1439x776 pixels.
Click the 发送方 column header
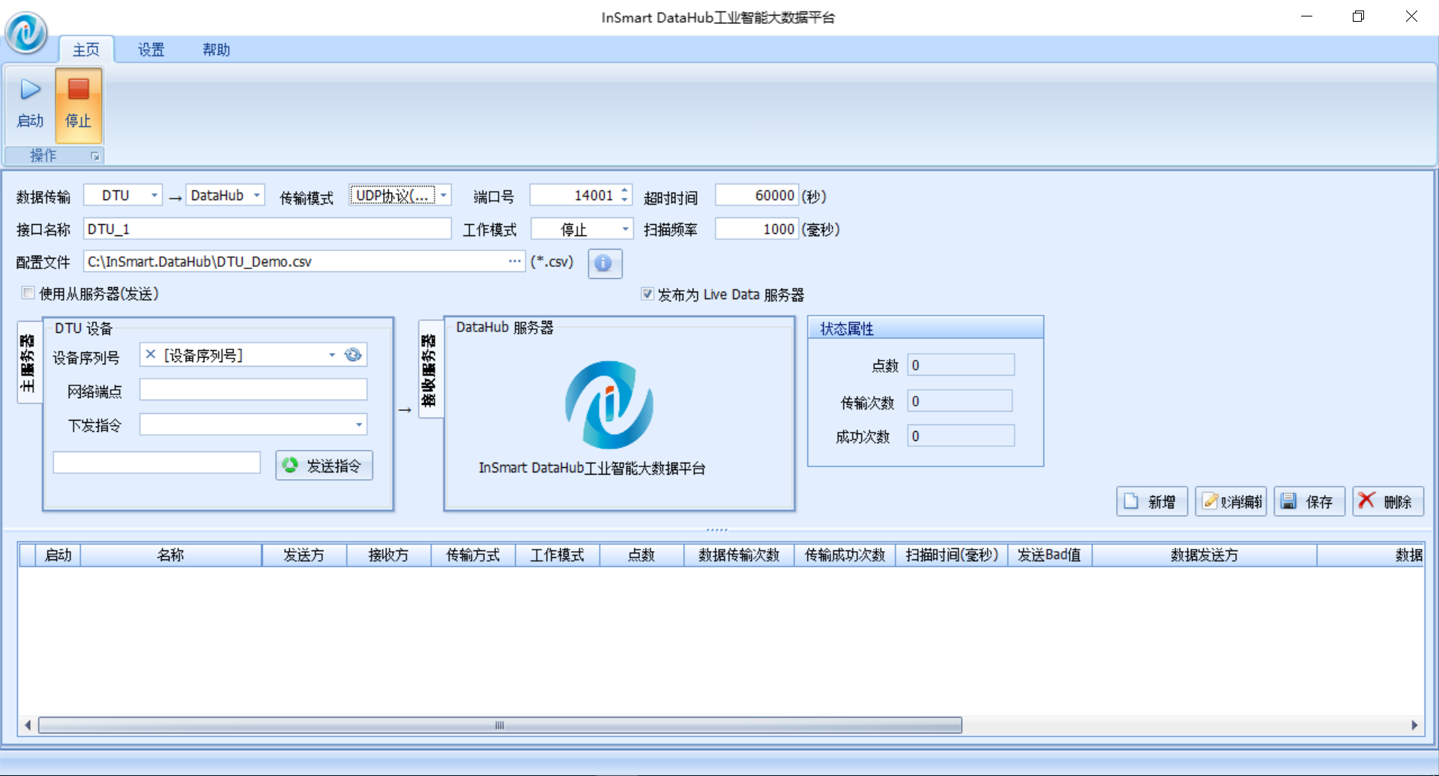tap(304, 555)
